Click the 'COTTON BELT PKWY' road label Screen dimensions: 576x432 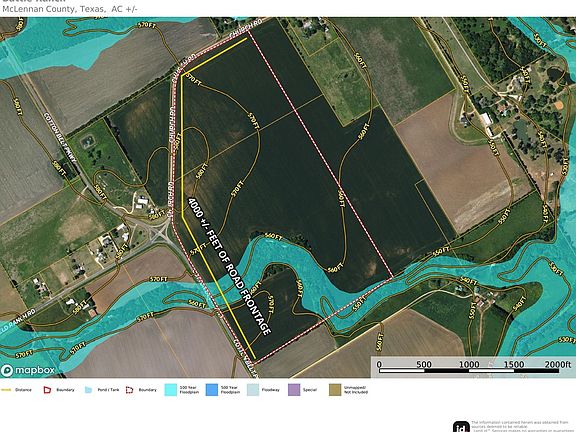[x=61, y=138]
